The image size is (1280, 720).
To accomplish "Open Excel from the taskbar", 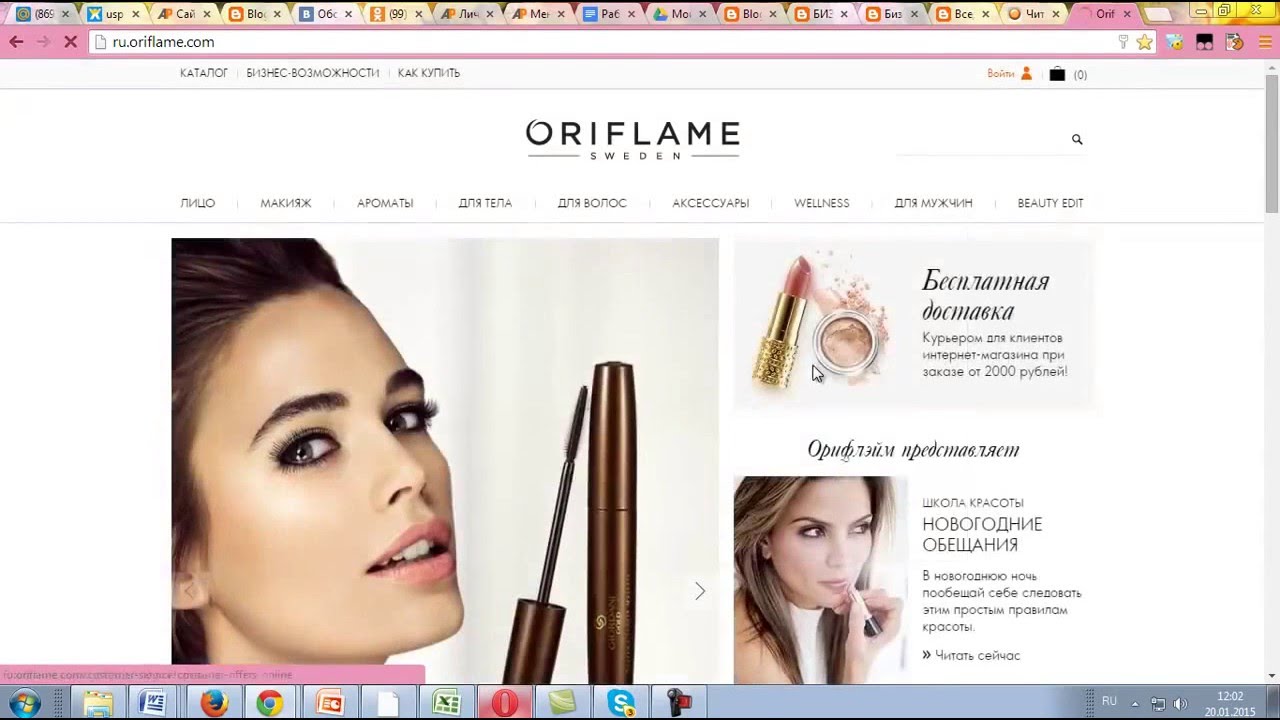I will coord(446,703).
